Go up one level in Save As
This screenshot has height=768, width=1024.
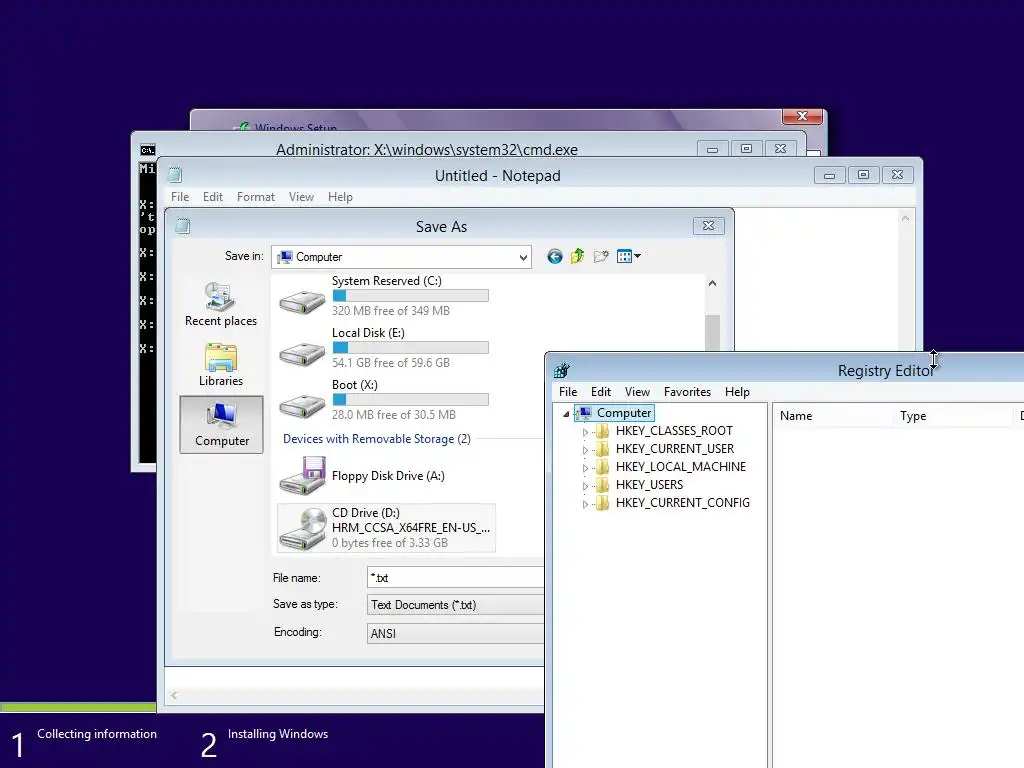[x=577, y=257]
